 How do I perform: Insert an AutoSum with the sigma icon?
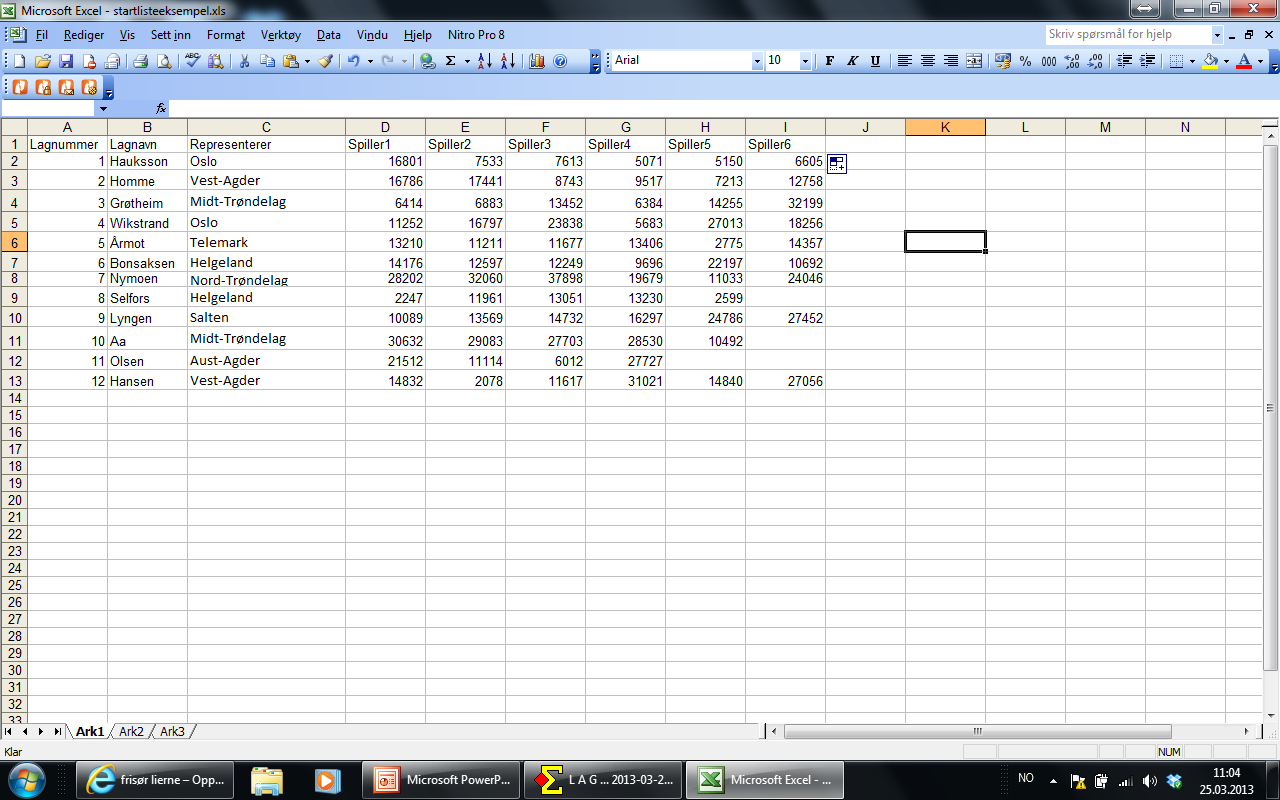coord(451,61)
